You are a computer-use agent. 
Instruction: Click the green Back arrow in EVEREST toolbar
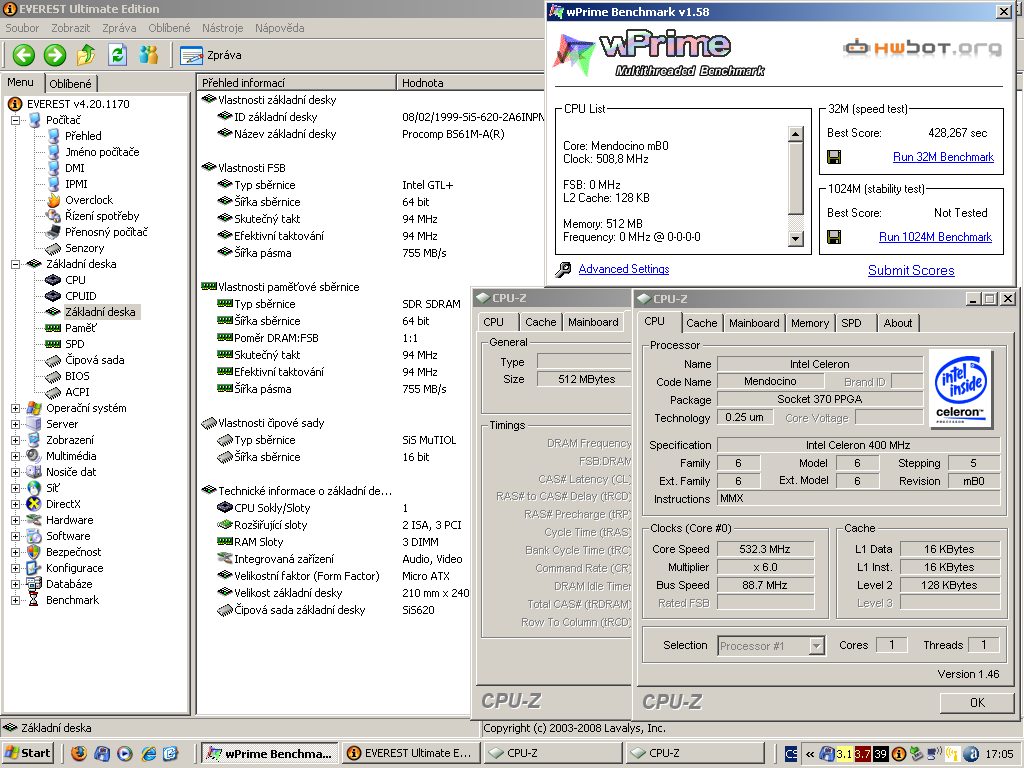(24, 55)
